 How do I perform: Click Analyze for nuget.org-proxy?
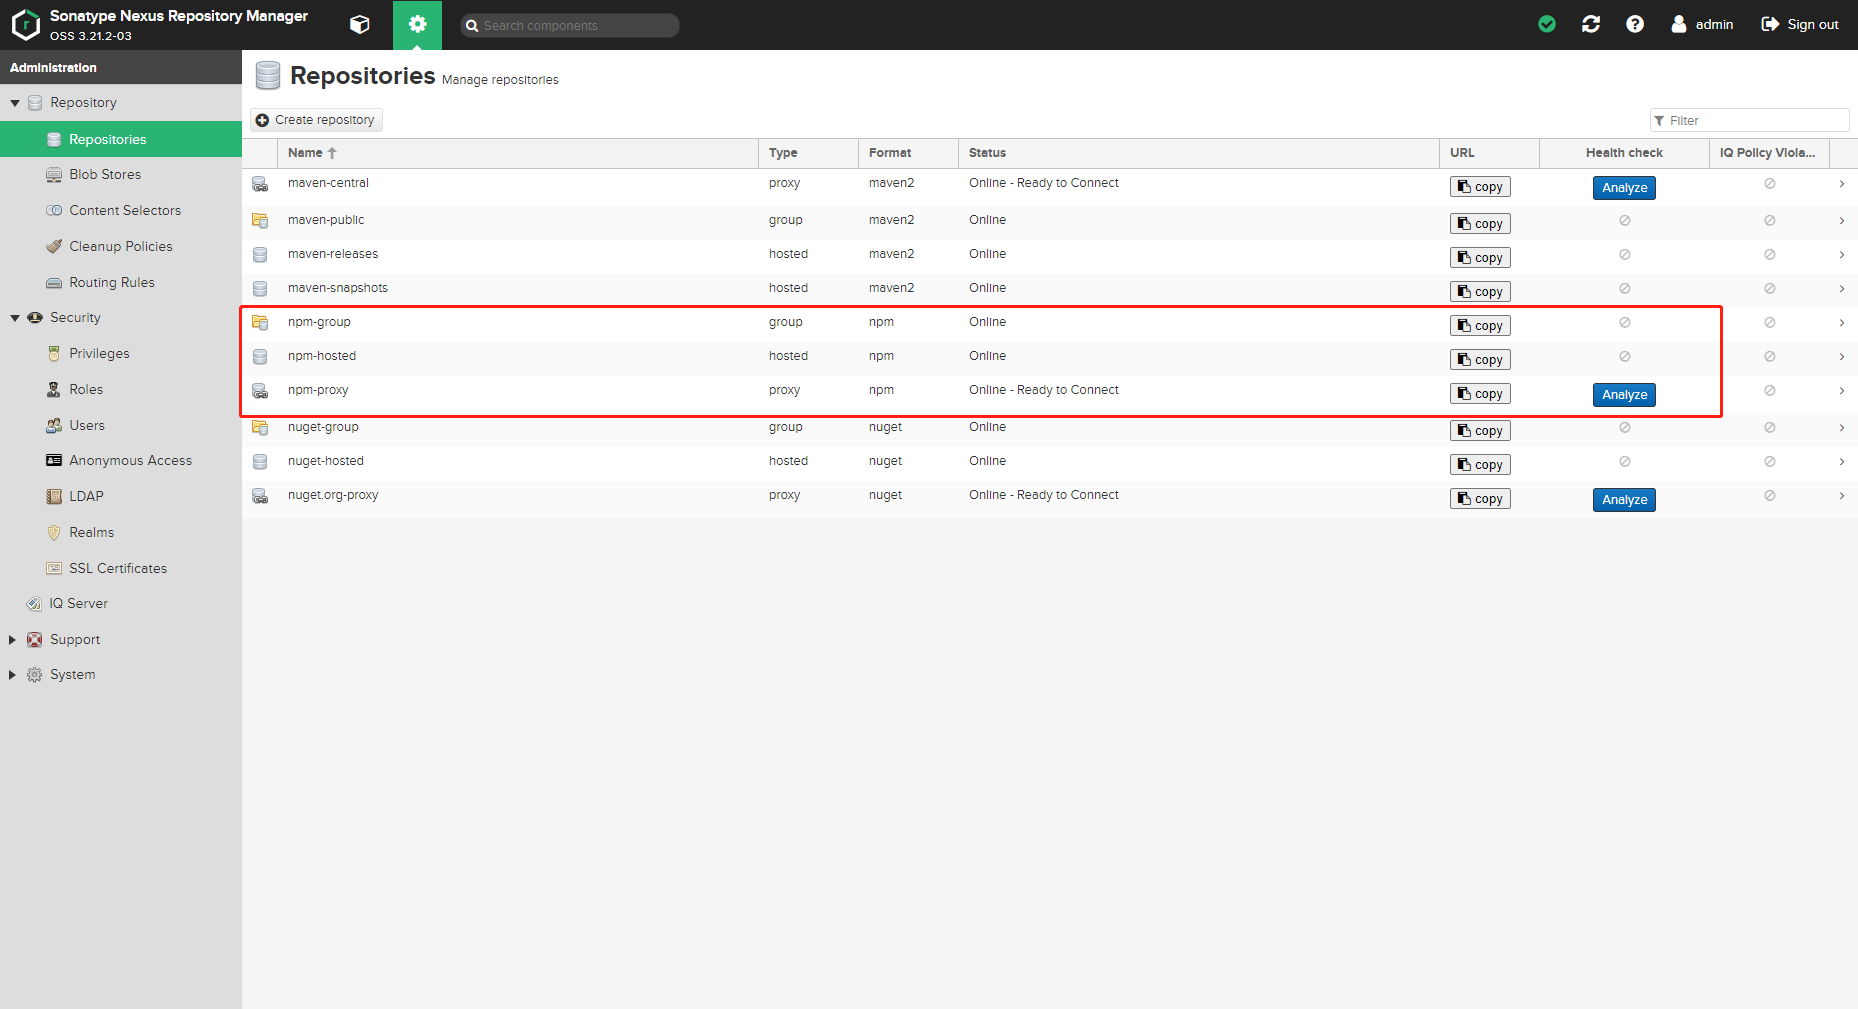click(x=1624, y=500)
